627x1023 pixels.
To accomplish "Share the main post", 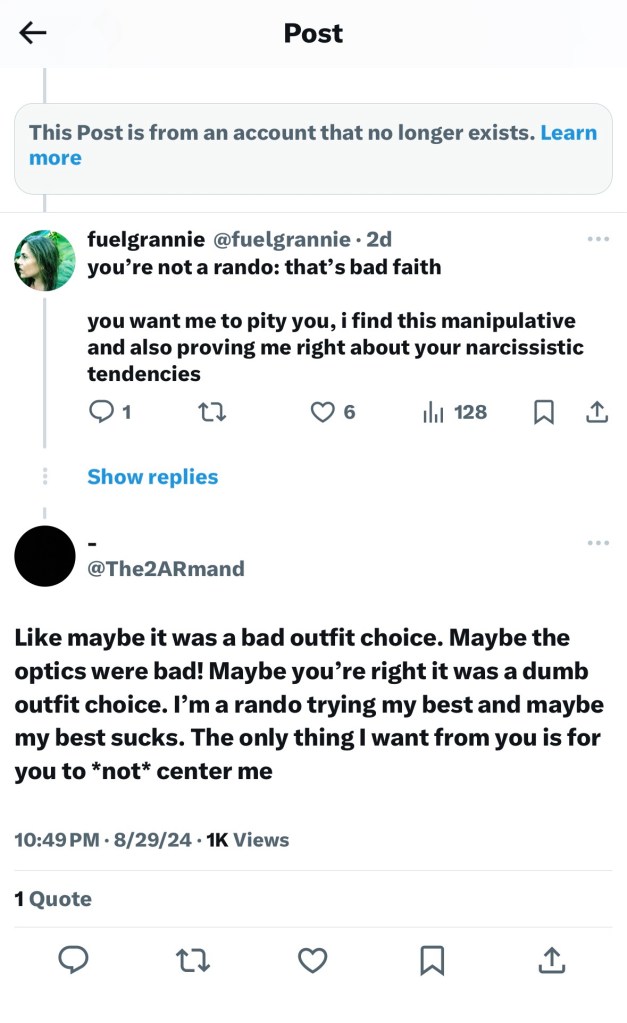I will coord(551,960).
